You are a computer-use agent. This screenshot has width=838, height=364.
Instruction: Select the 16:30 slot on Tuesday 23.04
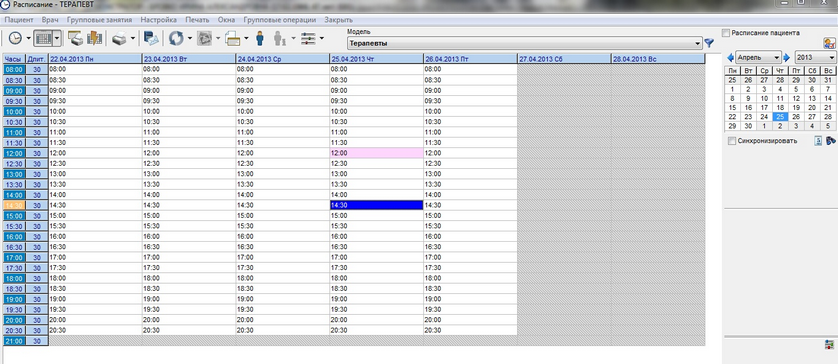click(x=189, y=247)
